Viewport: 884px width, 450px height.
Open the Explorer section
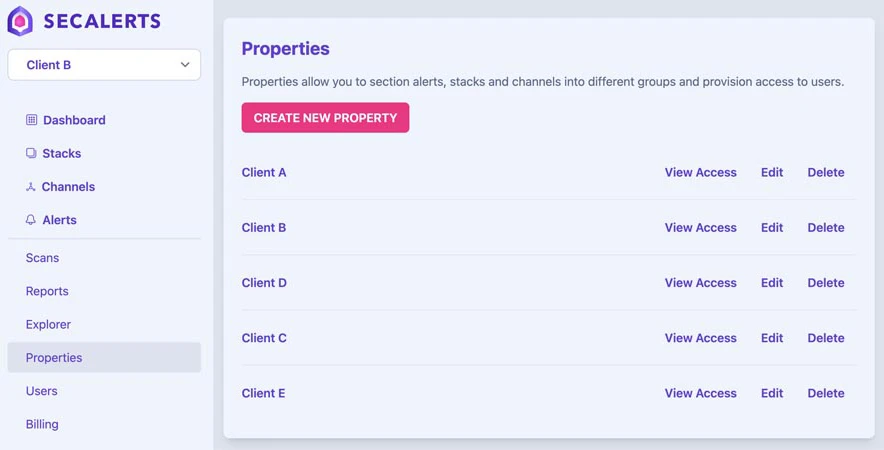[48, 324]
